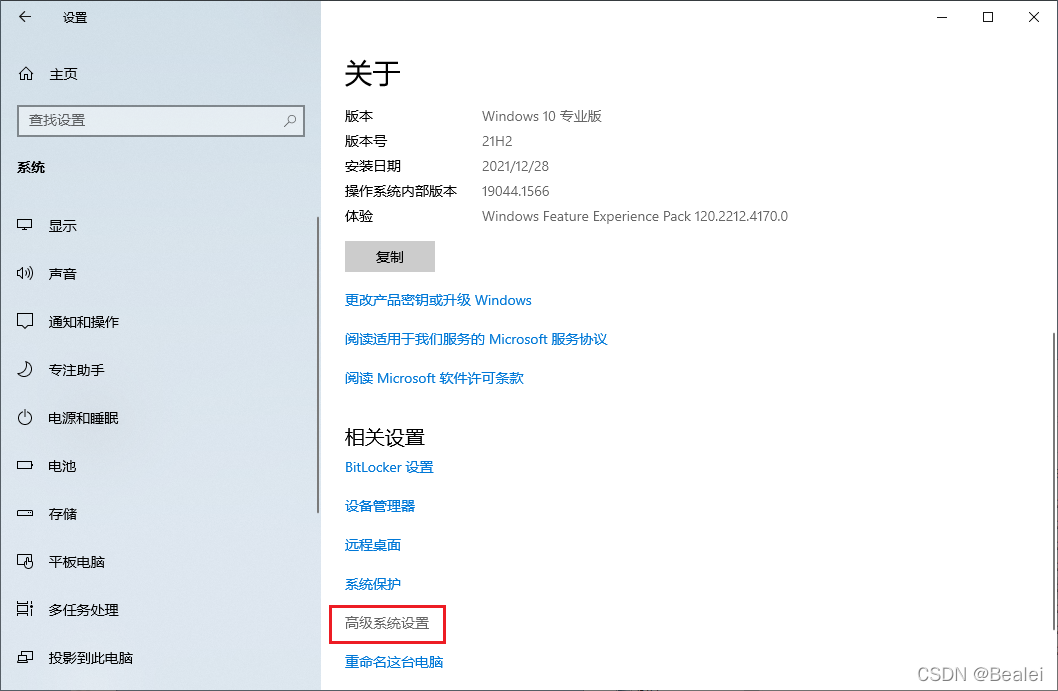Viewport: 1058px width, 691px height.
Task: Open 系统保护 link
Action: point(373,584)
